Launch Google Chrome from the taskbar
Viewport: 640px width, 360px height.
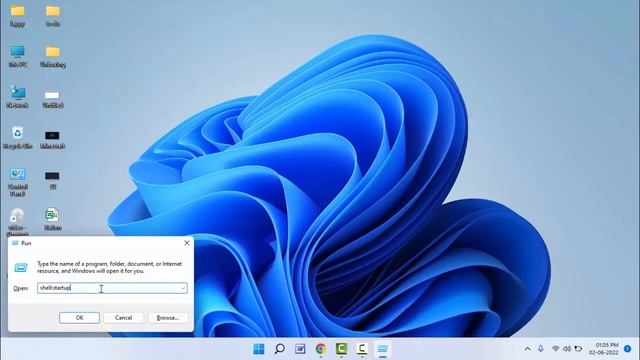coord(321,349)
